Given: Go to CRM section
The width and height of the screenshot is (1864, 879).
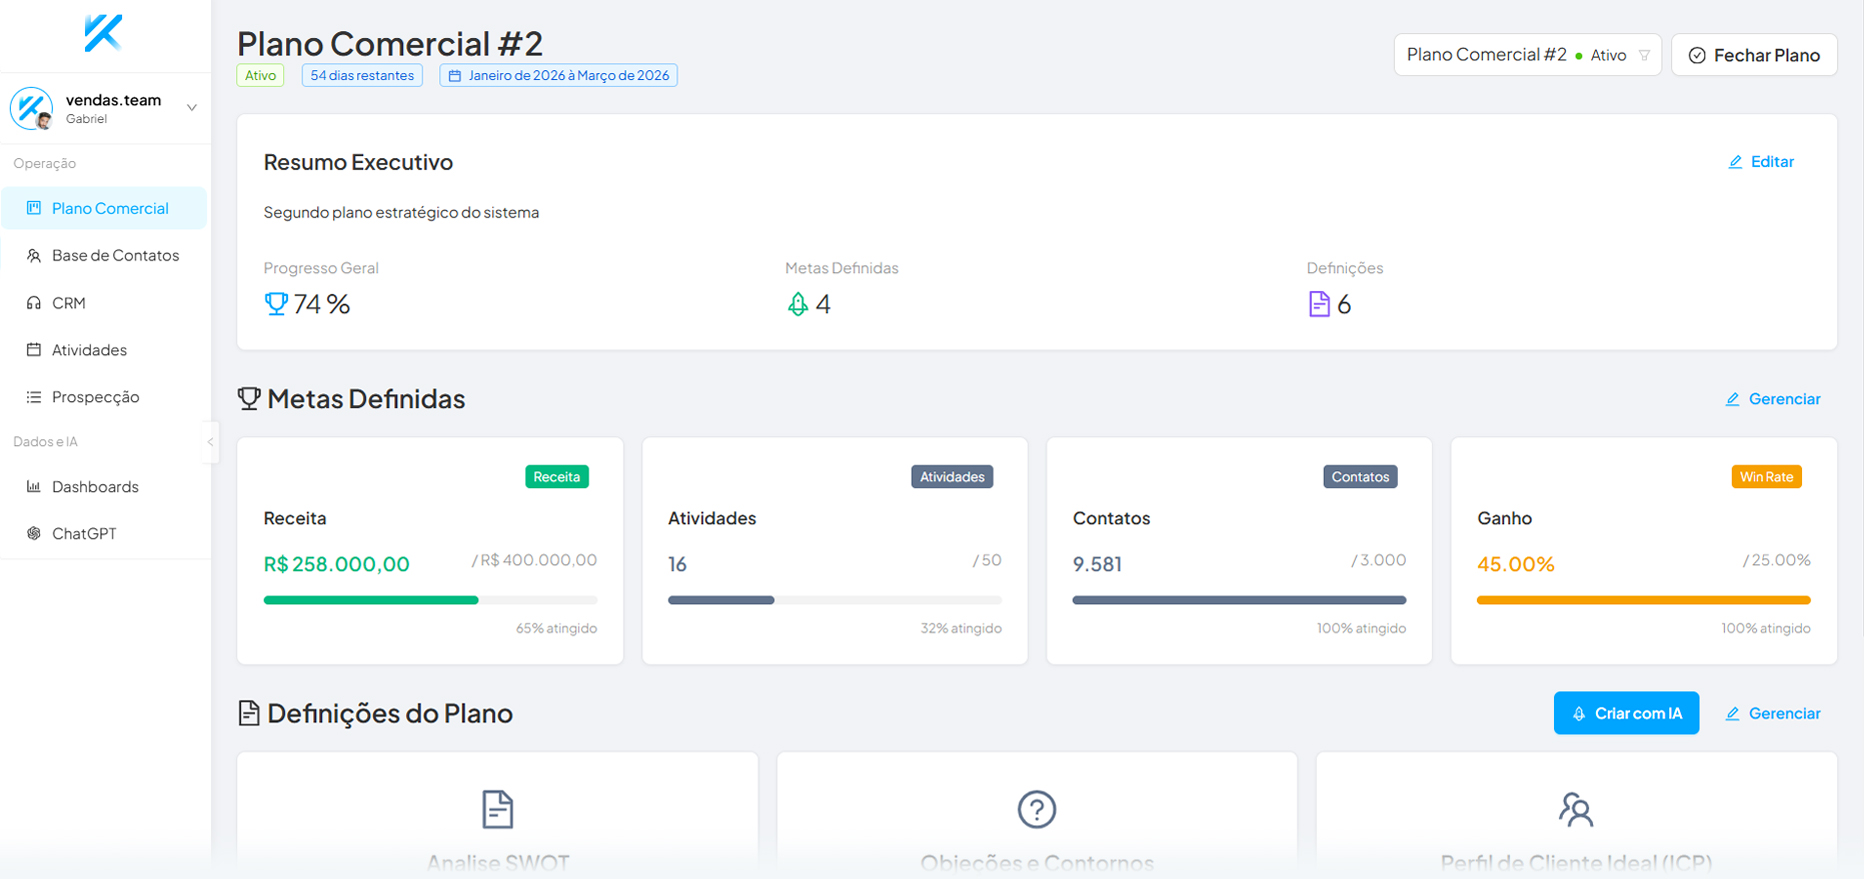Looking at the screenshot, I should pyautogui.click(x=68, y=303).
